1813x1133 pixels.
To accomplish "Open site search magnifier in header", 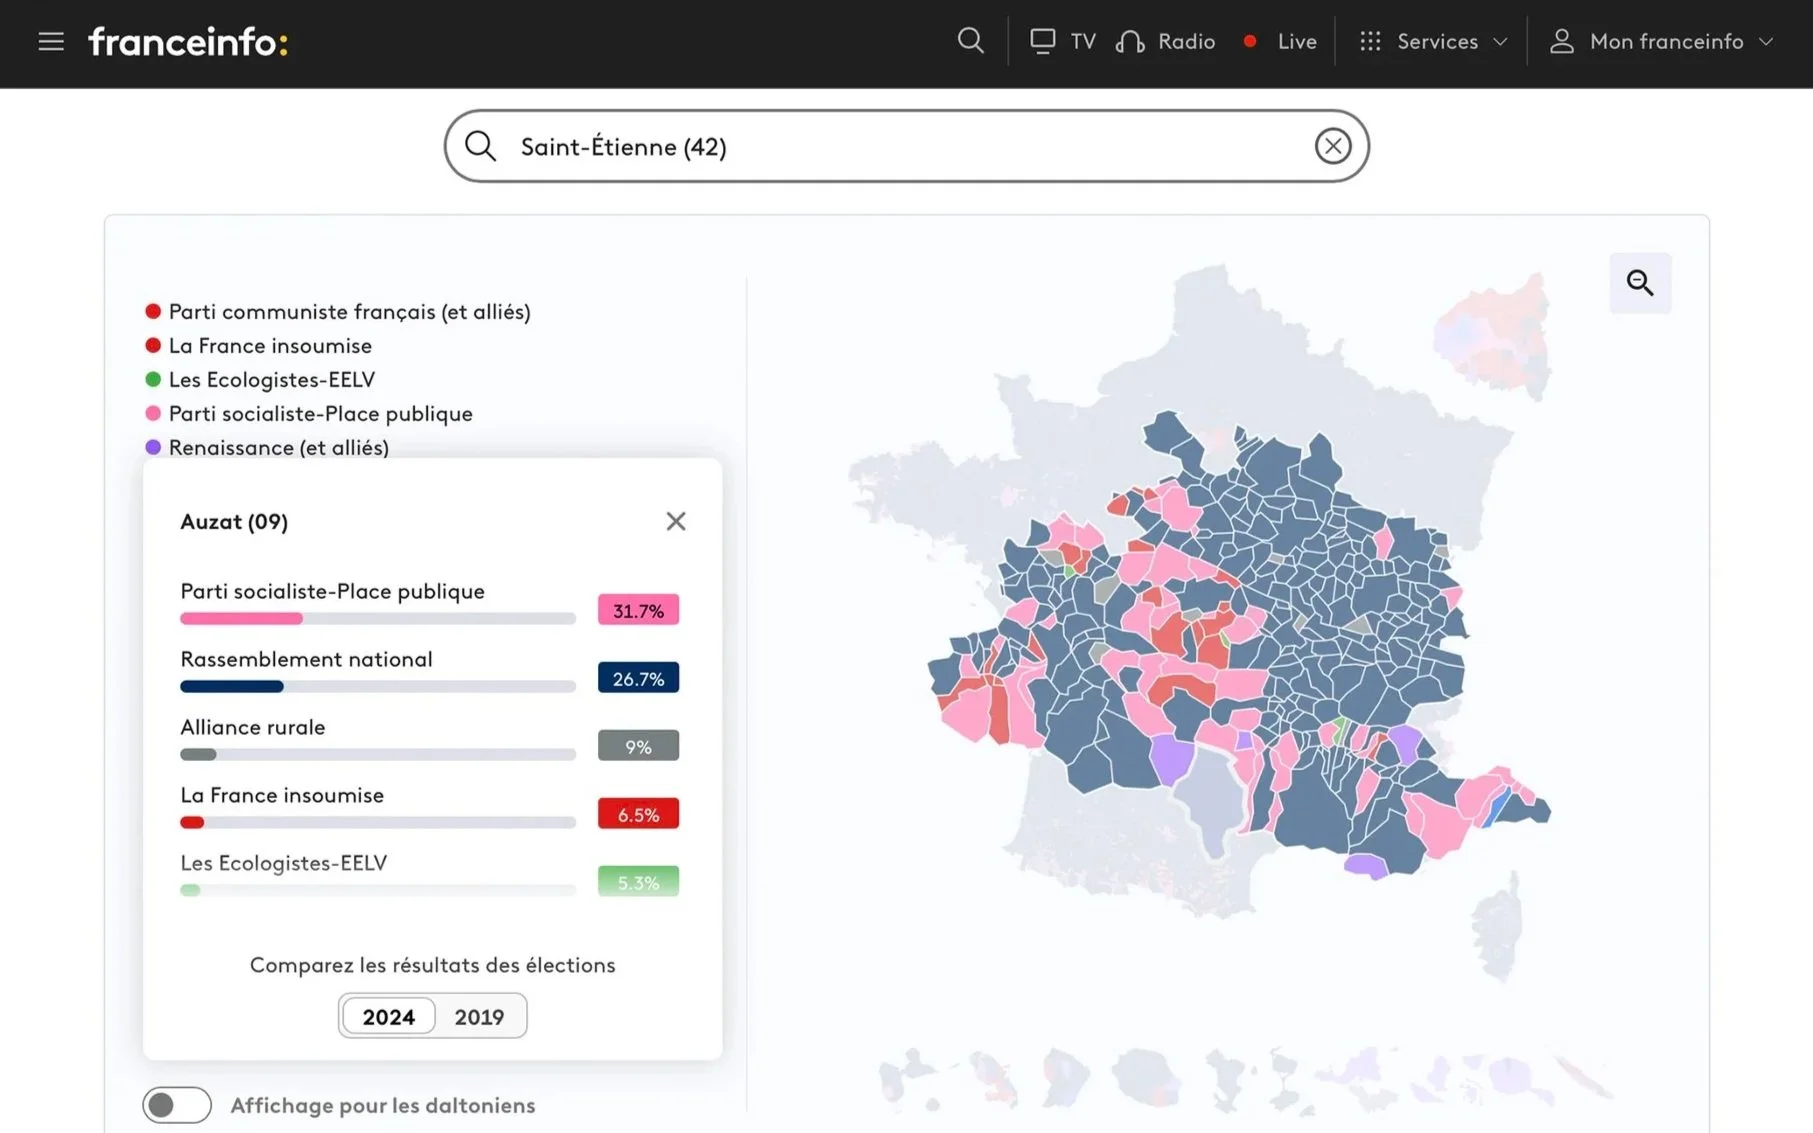I will coord(970,41).
